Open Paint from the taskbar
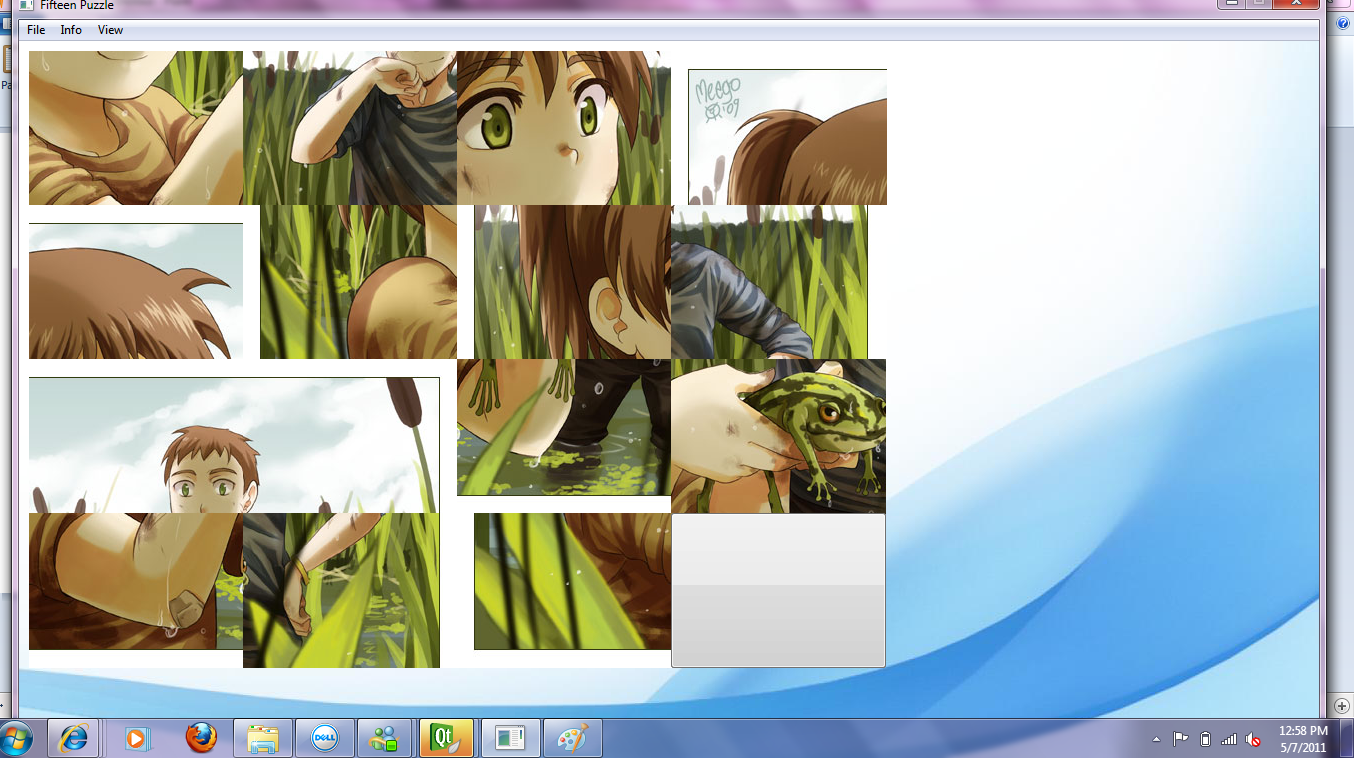The width and height of the screenshot is (1366, 768). point(572,739)
